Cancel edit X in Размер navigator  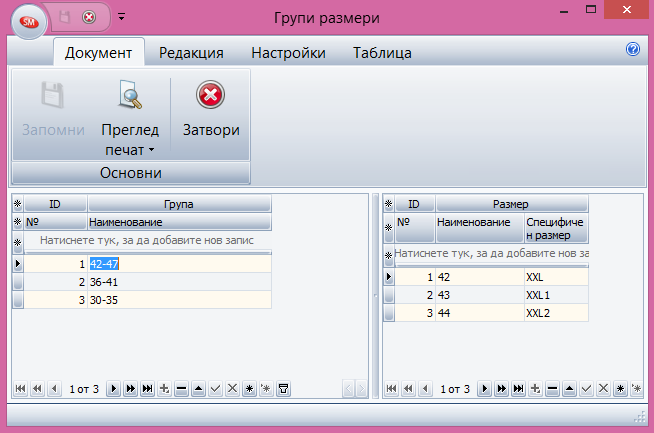point(603,389)
